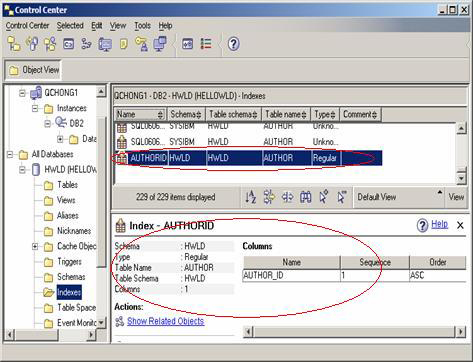Click the Columns pane scroll right arrow

click(x=461, y=332)
